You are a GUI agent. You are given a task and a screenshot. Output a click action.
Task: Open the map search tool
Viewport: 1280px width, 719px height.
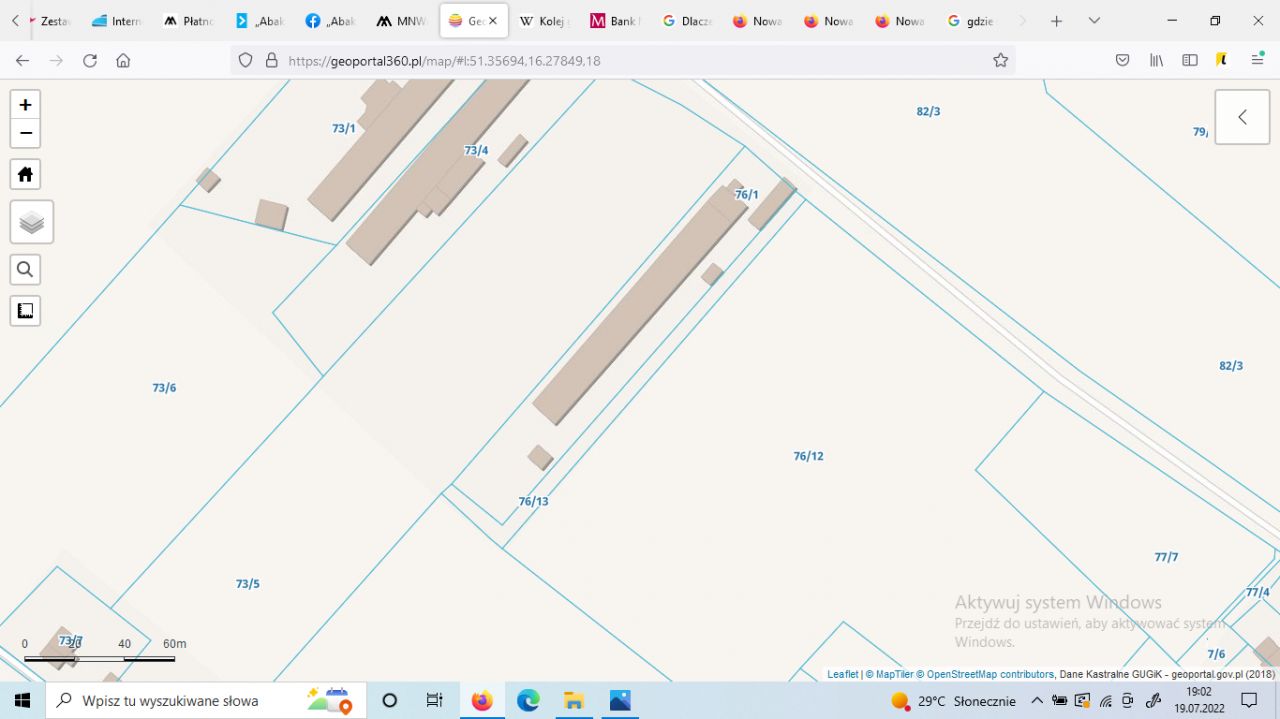pos(26,269)
